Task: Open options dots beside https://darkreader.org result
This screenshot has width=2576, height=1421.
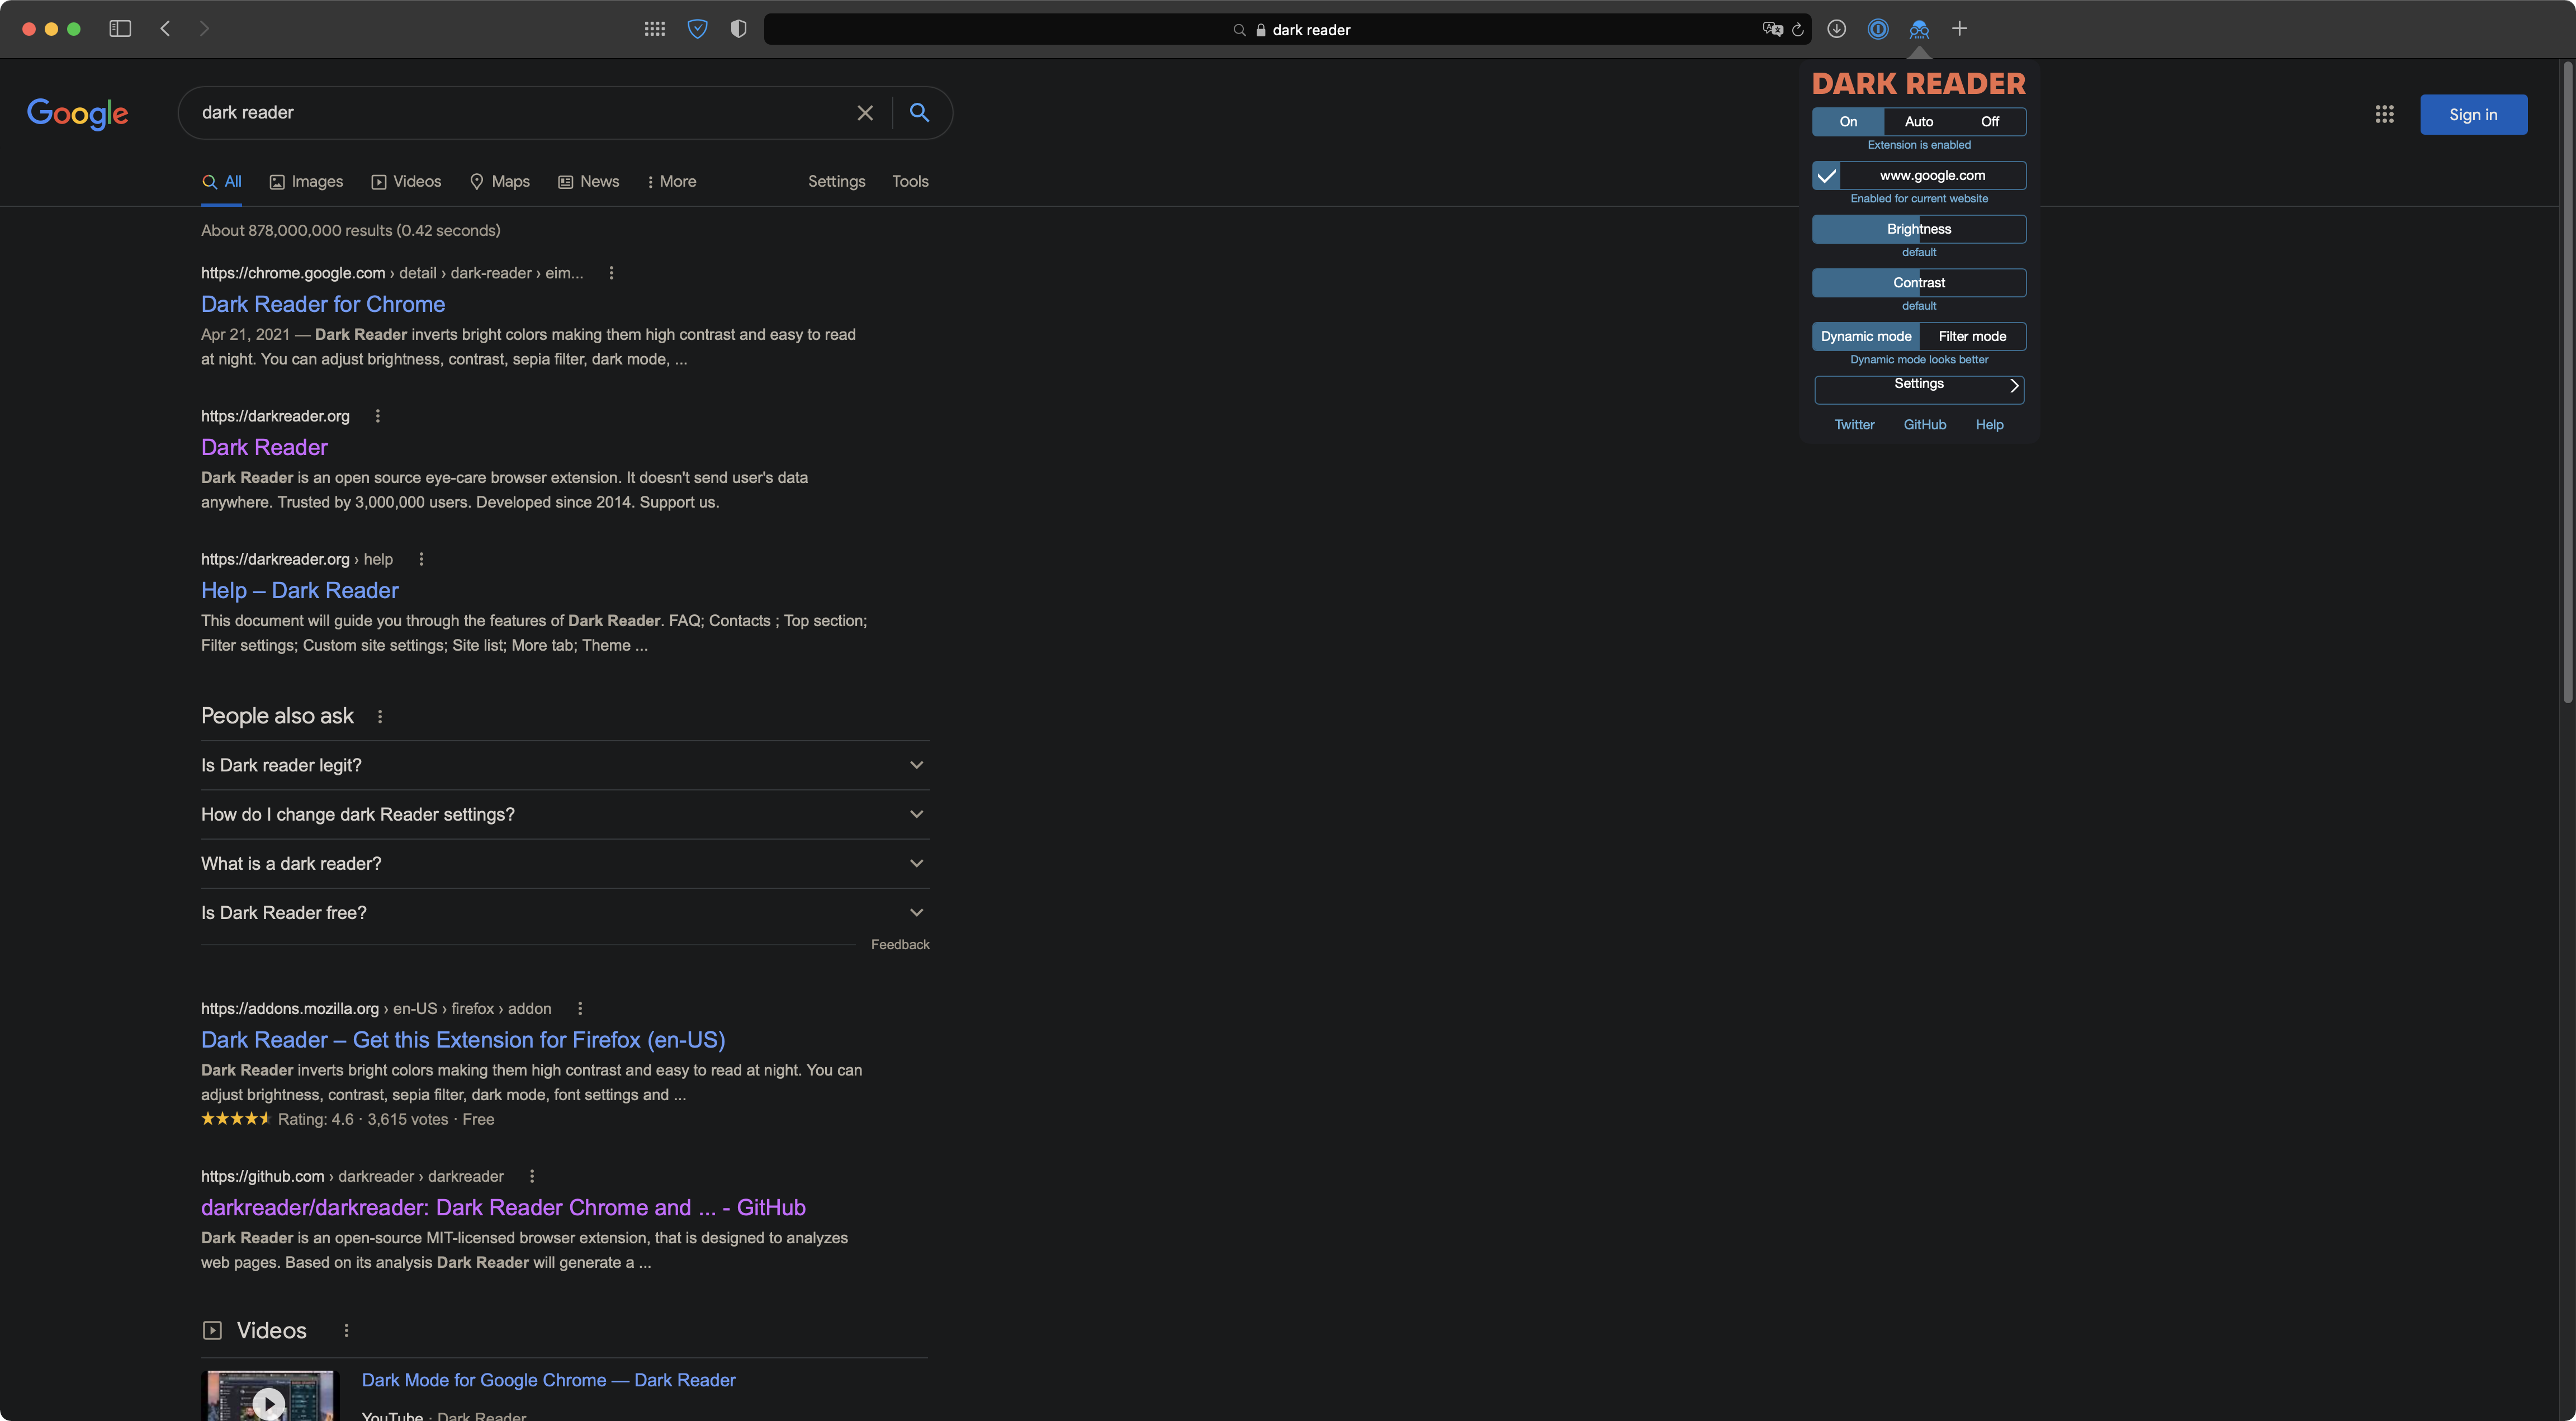Action: [x=378, y=416]
